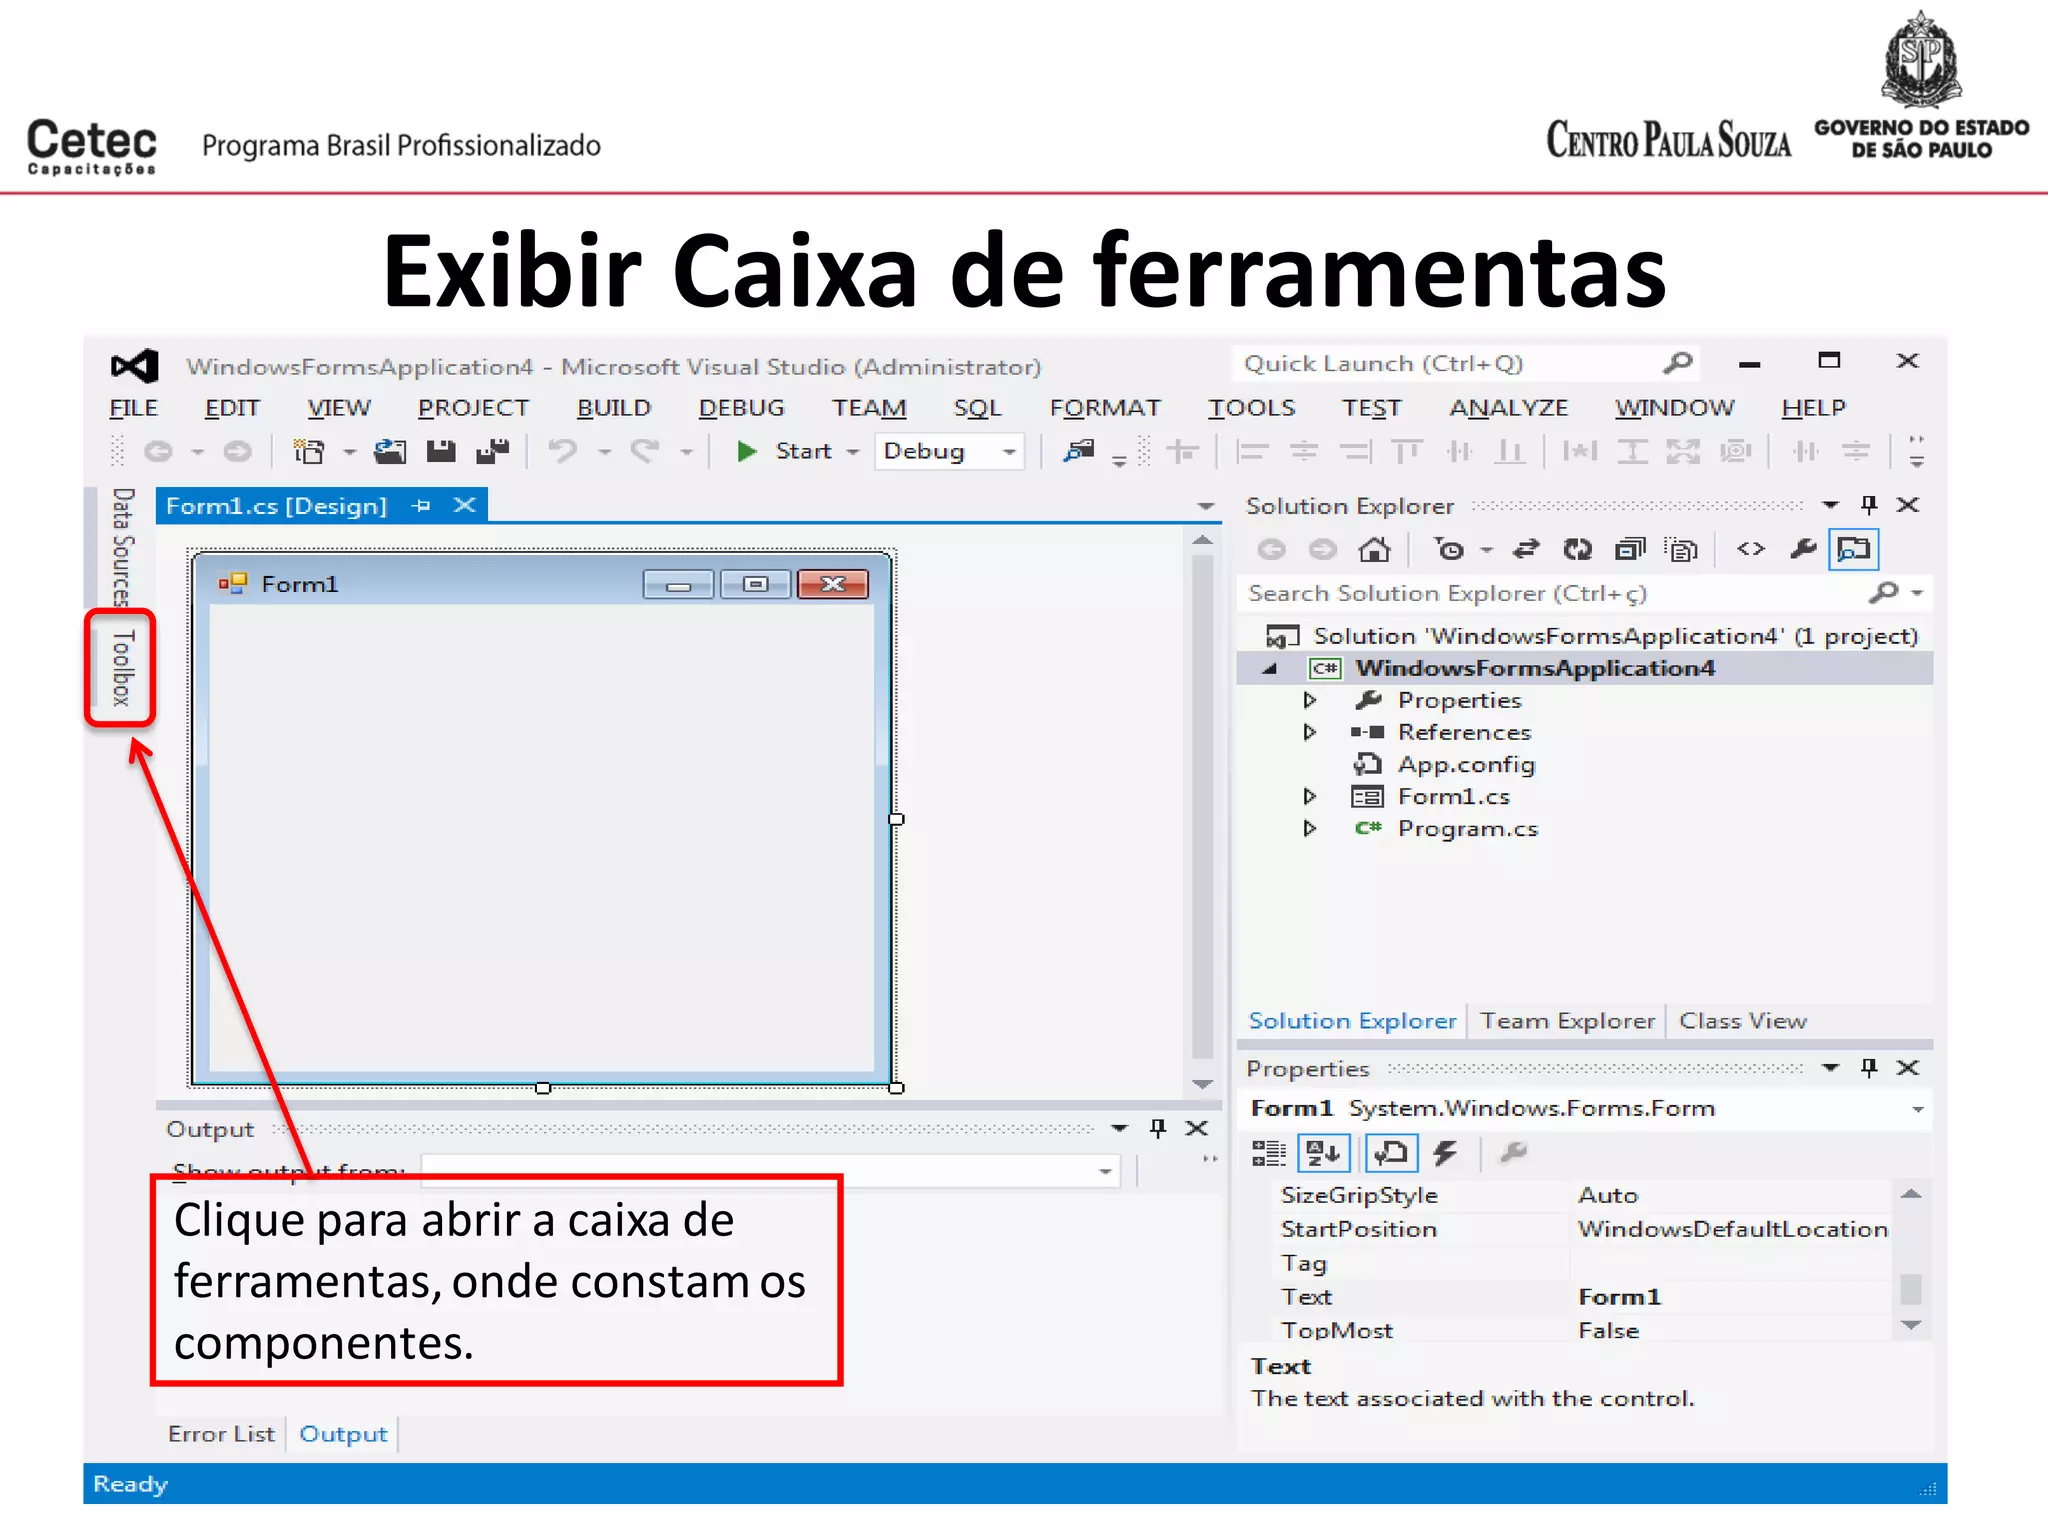Click the Undo toolbar icon
Image resolution: width=2048 pixels, height=1536 pixels.
563,451
